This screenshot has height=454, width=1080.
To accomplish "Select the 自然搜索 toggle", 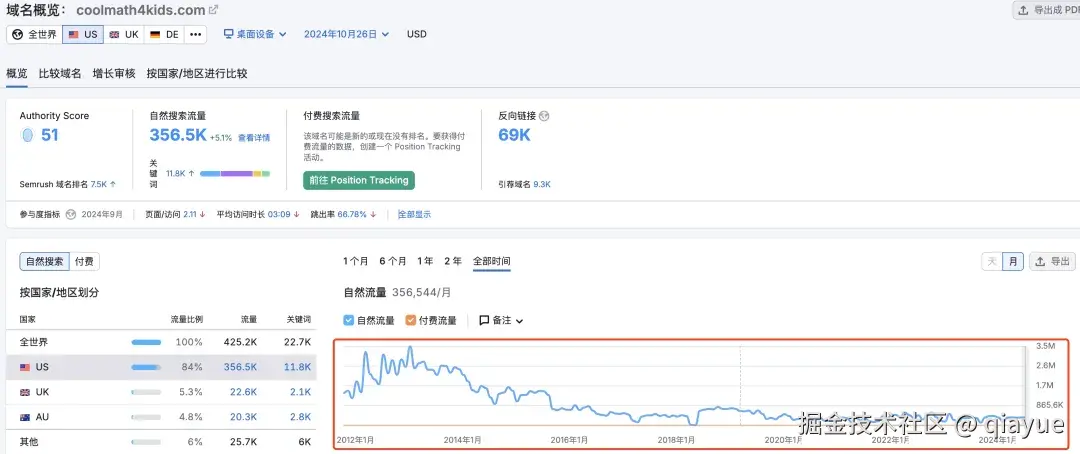I will pyautogui.click(x=45, y=262).
